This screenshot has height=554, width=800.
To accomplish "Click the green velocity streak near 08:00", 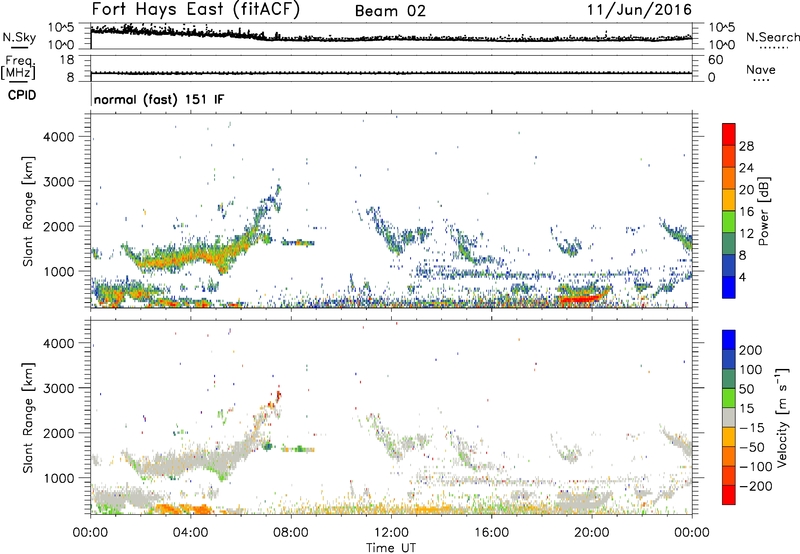I will (x=298, y=449).
